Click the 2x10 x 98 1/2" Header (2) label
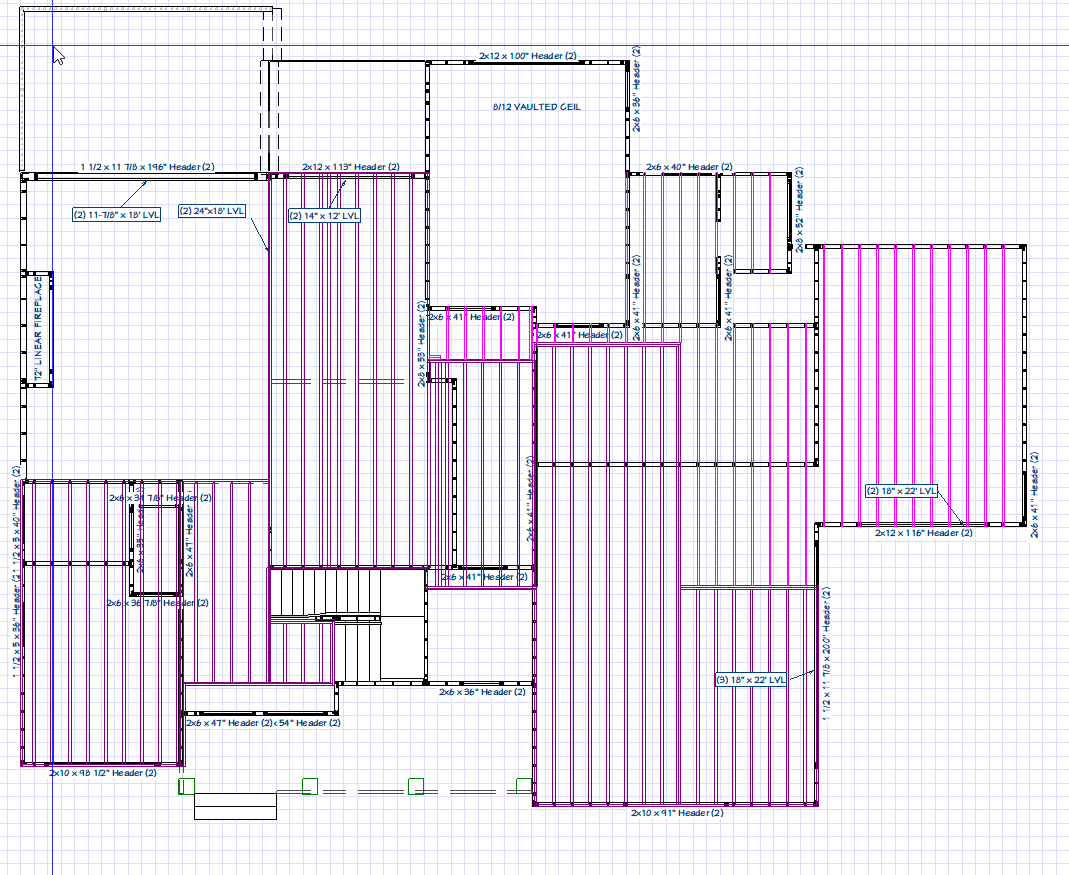This screenshot has height=875, width=1069. (x=103, y=773)
